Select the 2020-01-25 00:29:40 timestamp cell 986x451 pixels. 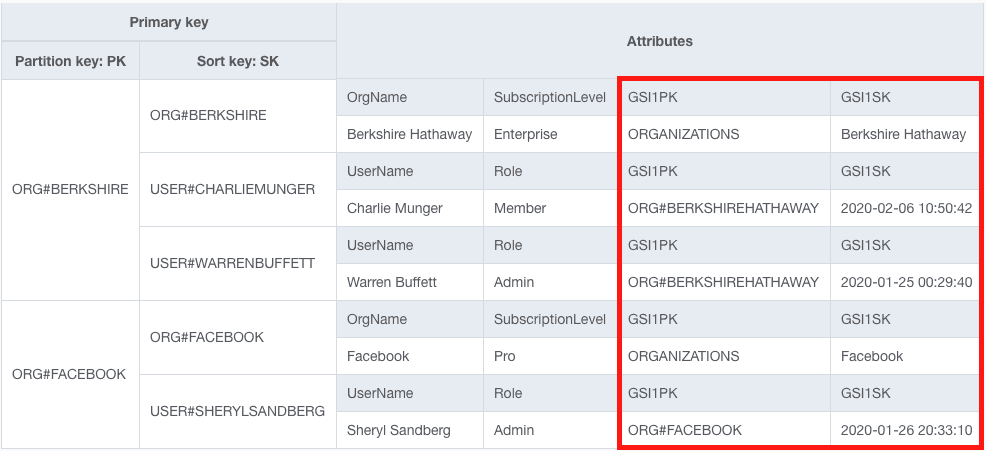906,282
